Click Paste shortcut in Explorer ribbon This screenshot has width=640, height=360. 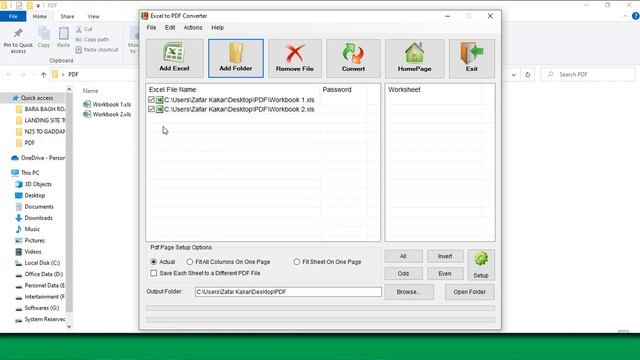(x=97, y=50)
